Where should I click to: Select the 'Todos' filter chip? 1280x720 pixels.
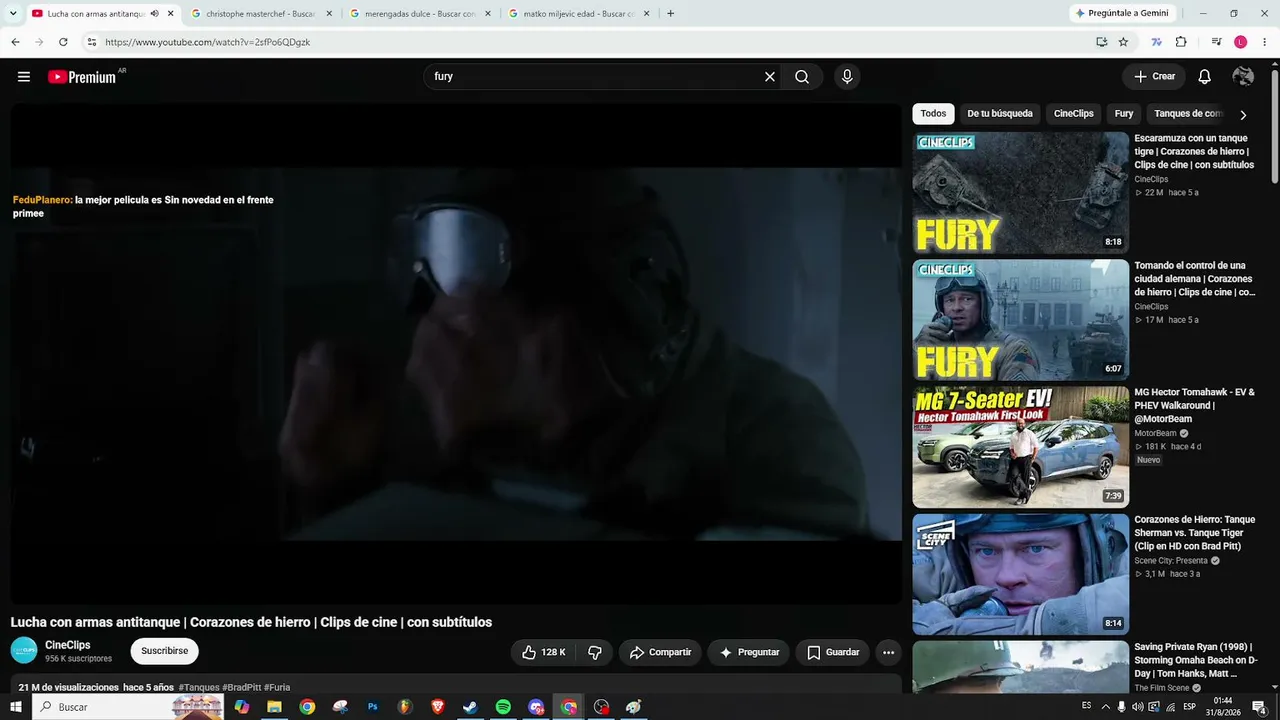click(x=933, y=114)
